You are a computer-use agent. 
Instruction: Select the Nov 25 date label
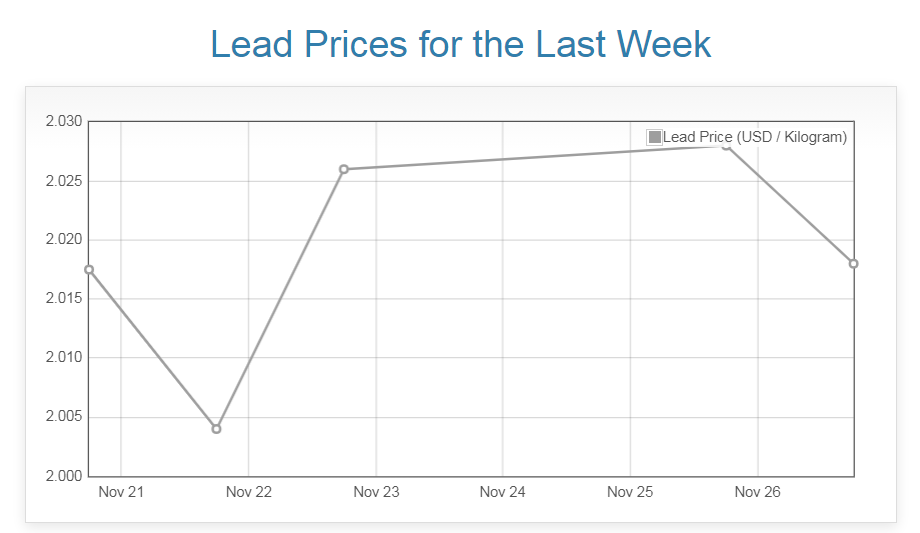(x=630, y=492)
